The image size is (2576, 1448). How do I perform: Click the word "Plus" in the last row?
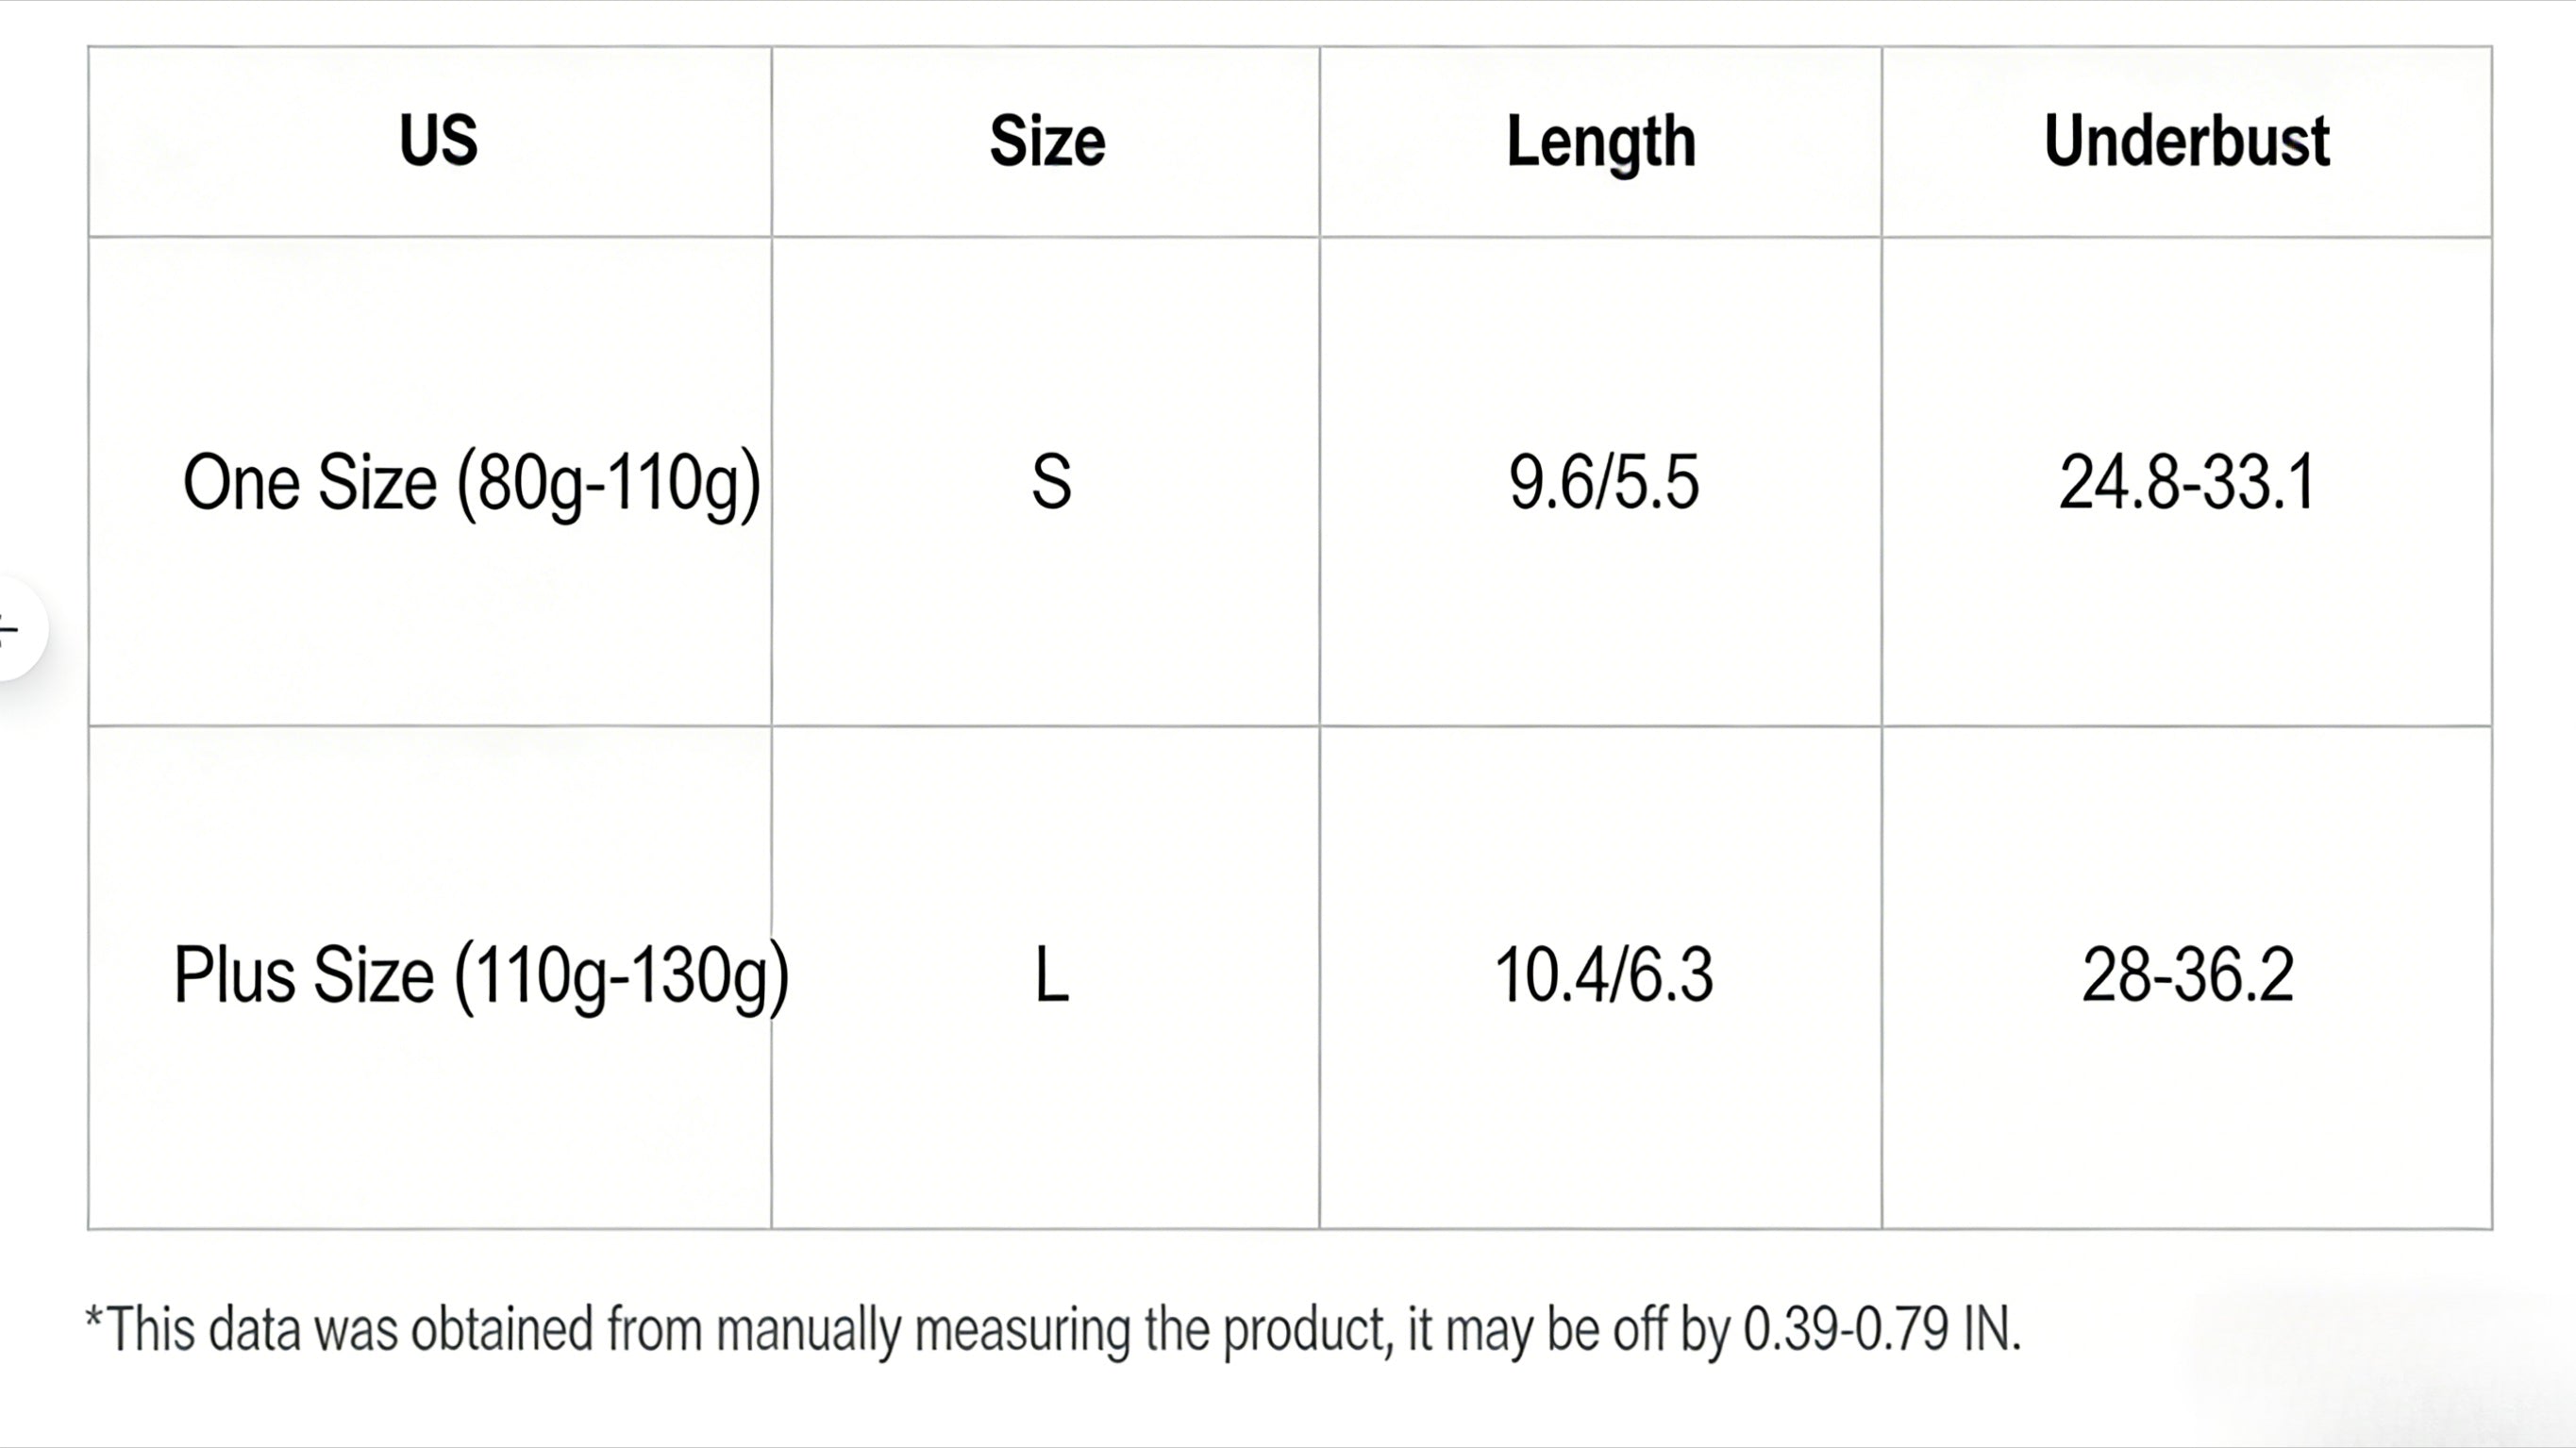[x=234, y=976]
